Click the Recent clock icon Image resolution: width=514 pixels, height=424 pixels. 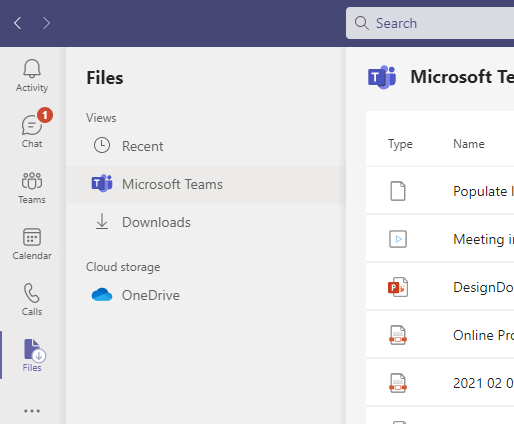pos(102,145)
